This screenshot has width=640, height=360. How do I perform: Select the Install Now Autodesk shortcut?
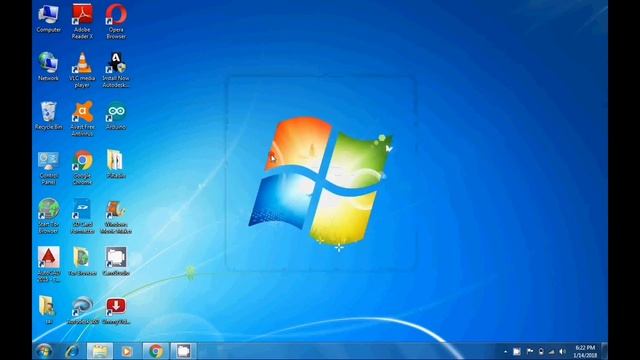[x=116, y=70]
